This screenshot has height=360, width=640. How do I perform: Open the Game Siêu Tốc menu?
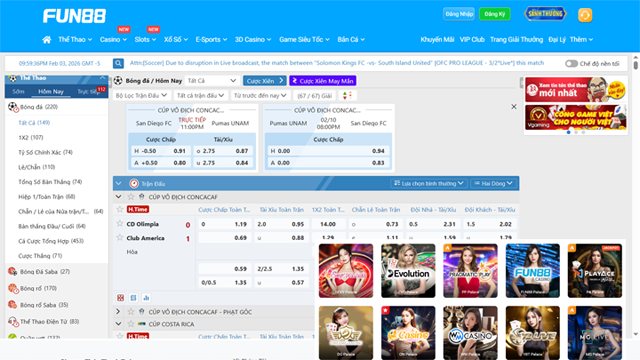[304, 40]
